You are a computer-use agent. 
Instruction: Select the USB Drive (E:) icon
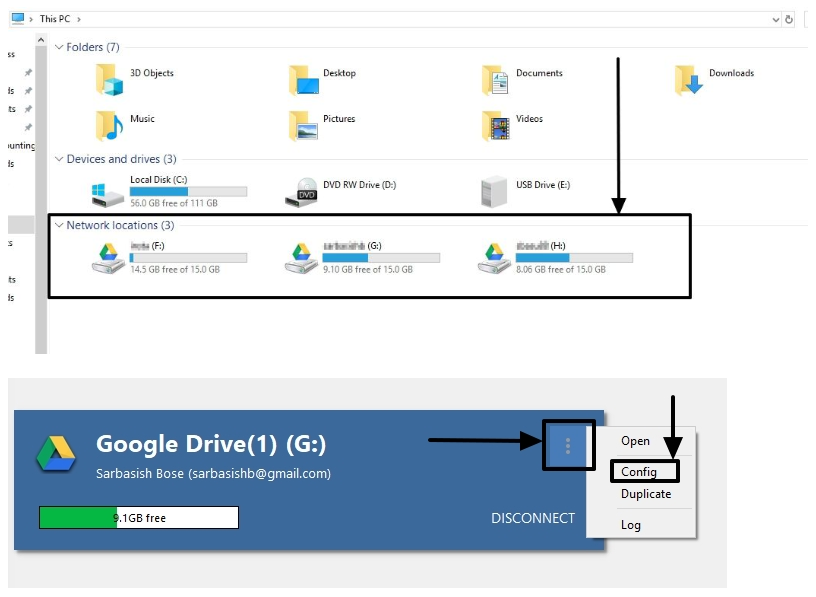494,192
